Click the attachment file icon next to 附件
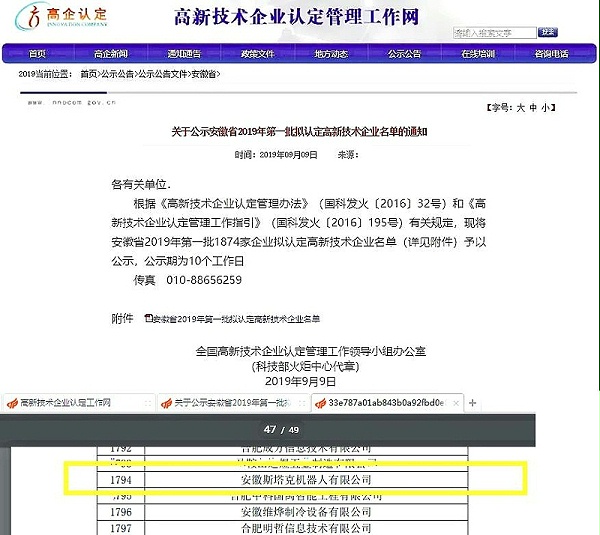The height and width of the screenshot is (535, 600). pos(148,318)
